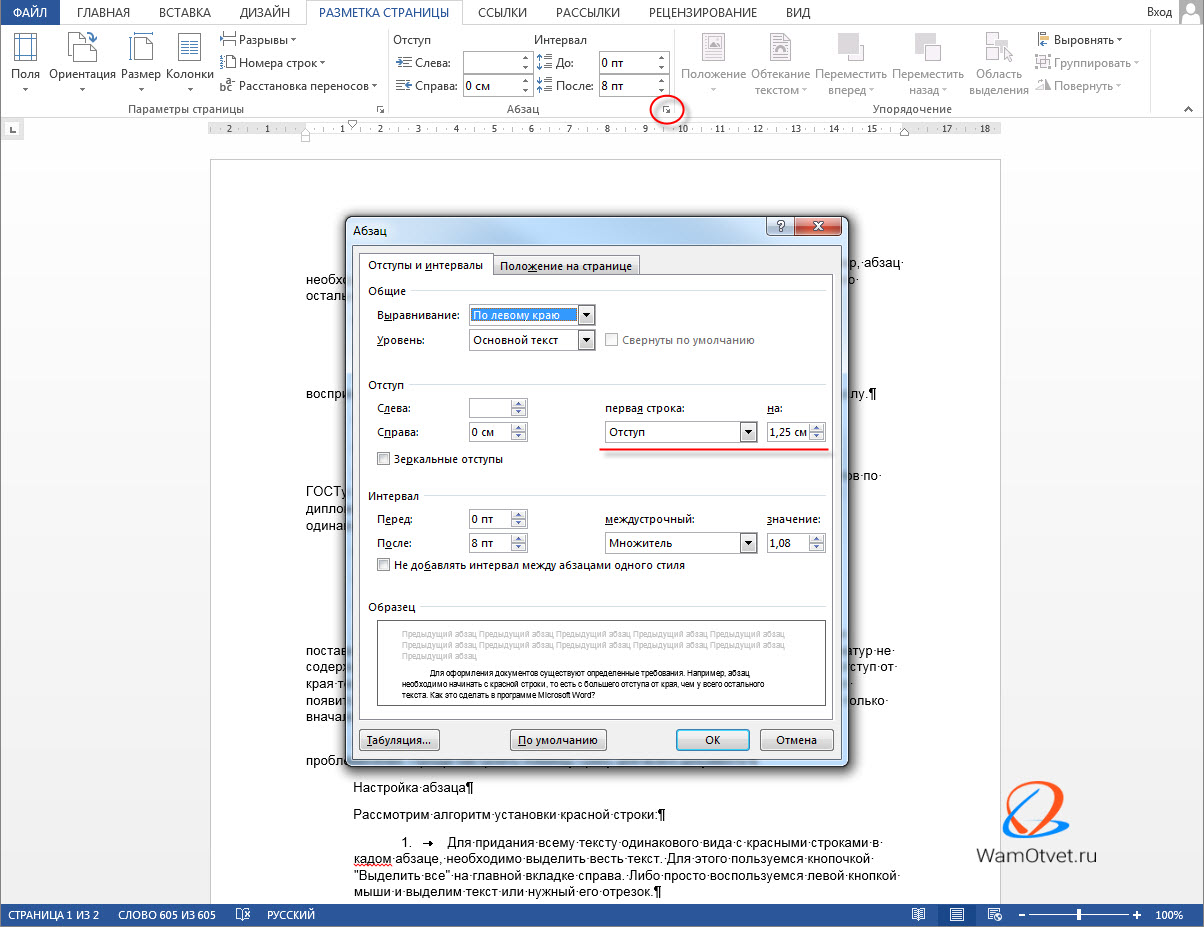Click the help question mark in Абзац dialog

pos(780,227)
